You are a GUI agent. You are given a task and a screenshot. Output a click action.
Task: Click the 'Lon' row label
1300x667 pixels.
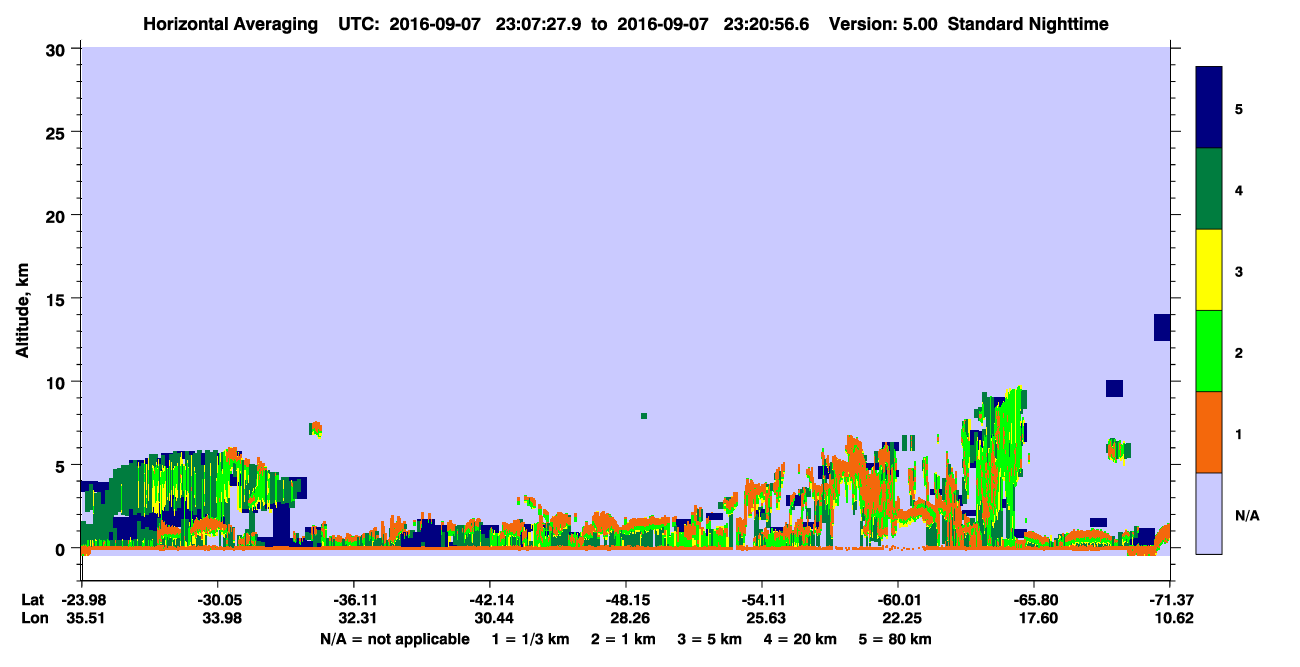coord(34,618)
